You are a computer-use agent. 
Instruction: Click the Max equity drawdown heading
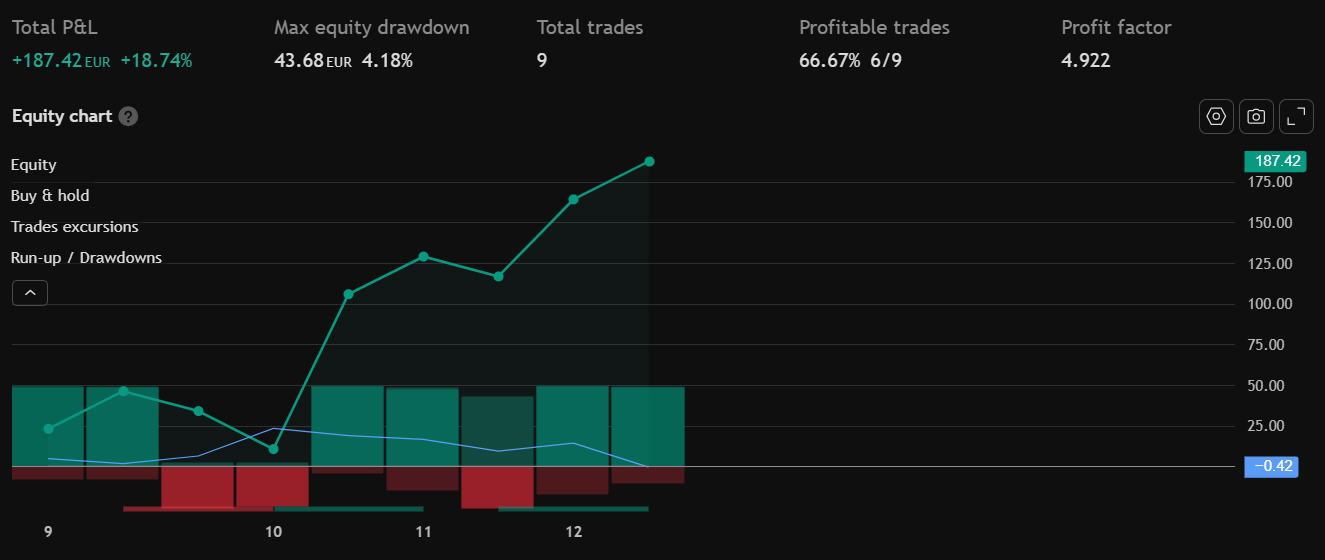[371, 28]
